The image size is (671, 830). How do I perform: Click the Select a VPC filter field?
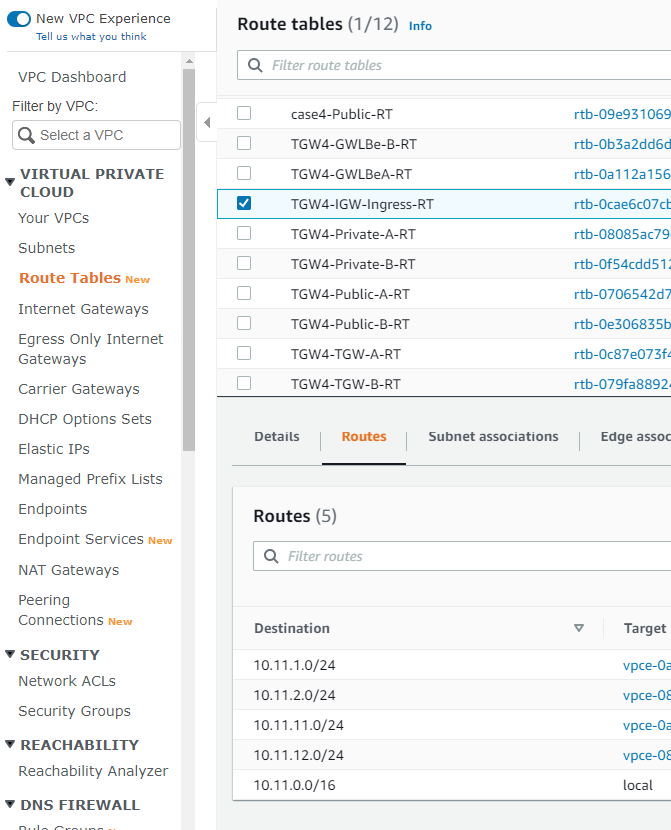coord(96,135)
